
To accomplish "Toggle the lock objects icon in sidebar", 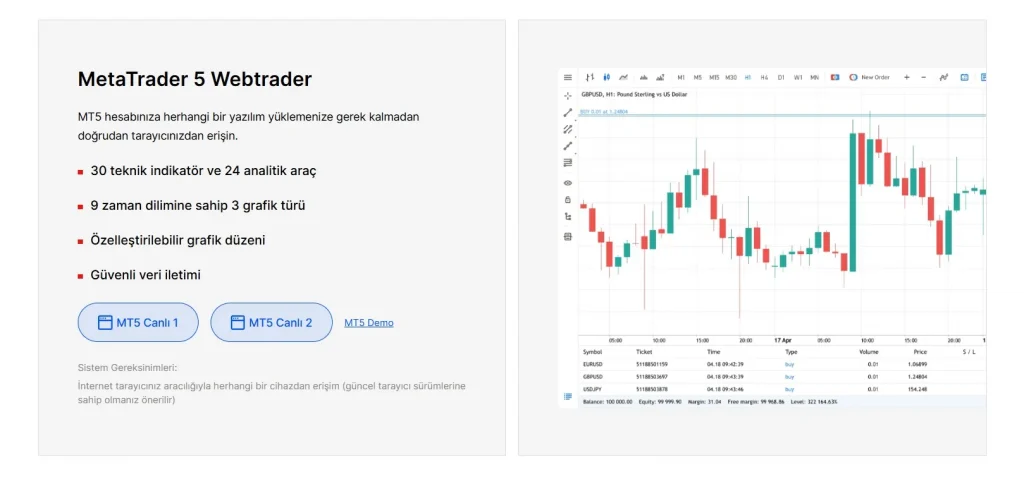I will 568,199.
